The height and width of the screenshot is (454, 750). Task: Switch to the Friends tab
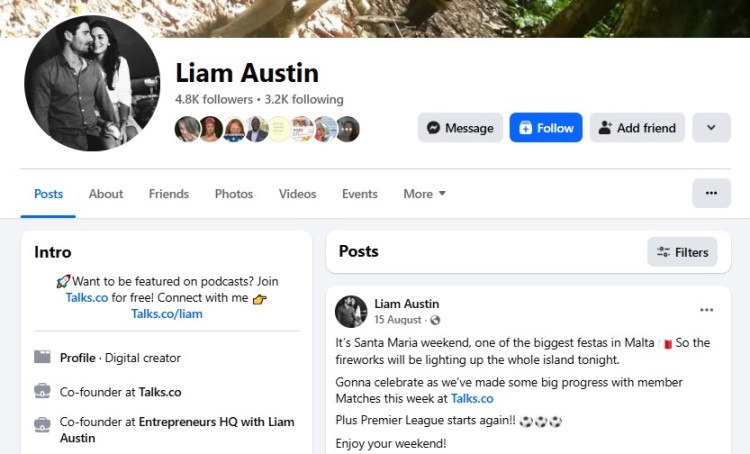click(169, 194)
